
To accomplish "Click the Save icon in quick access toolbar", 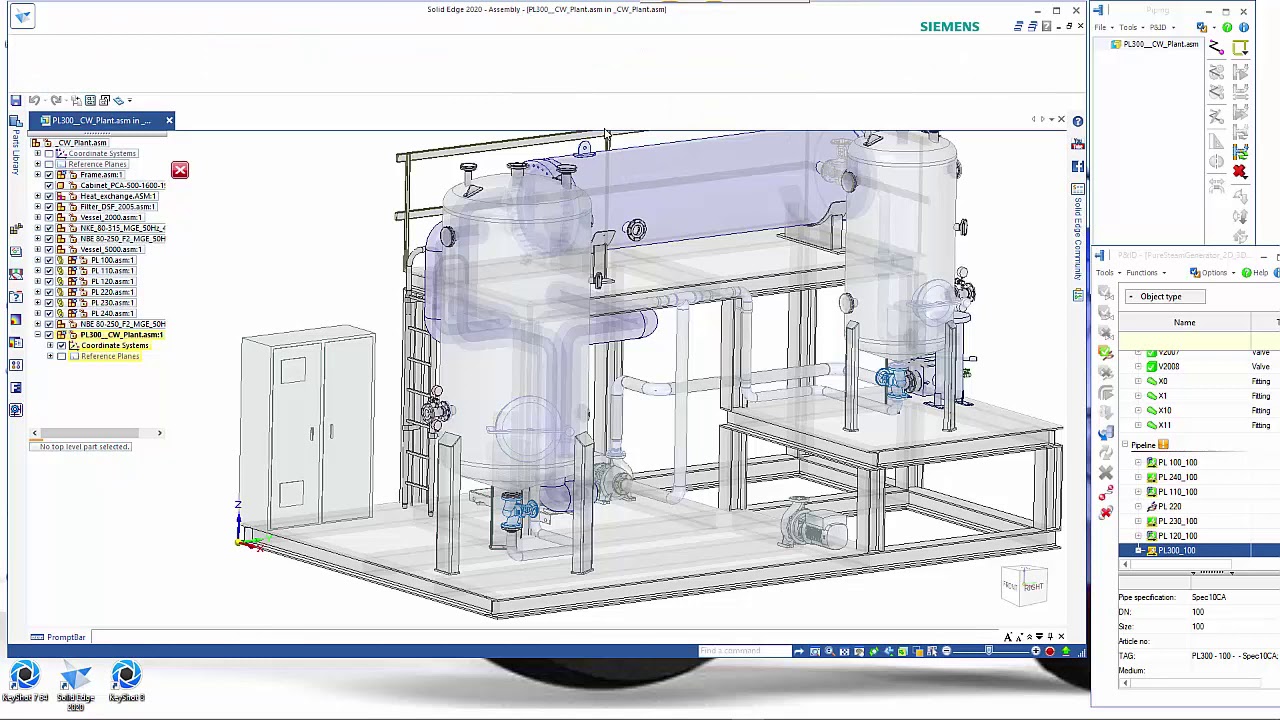I will click(16, 100).
